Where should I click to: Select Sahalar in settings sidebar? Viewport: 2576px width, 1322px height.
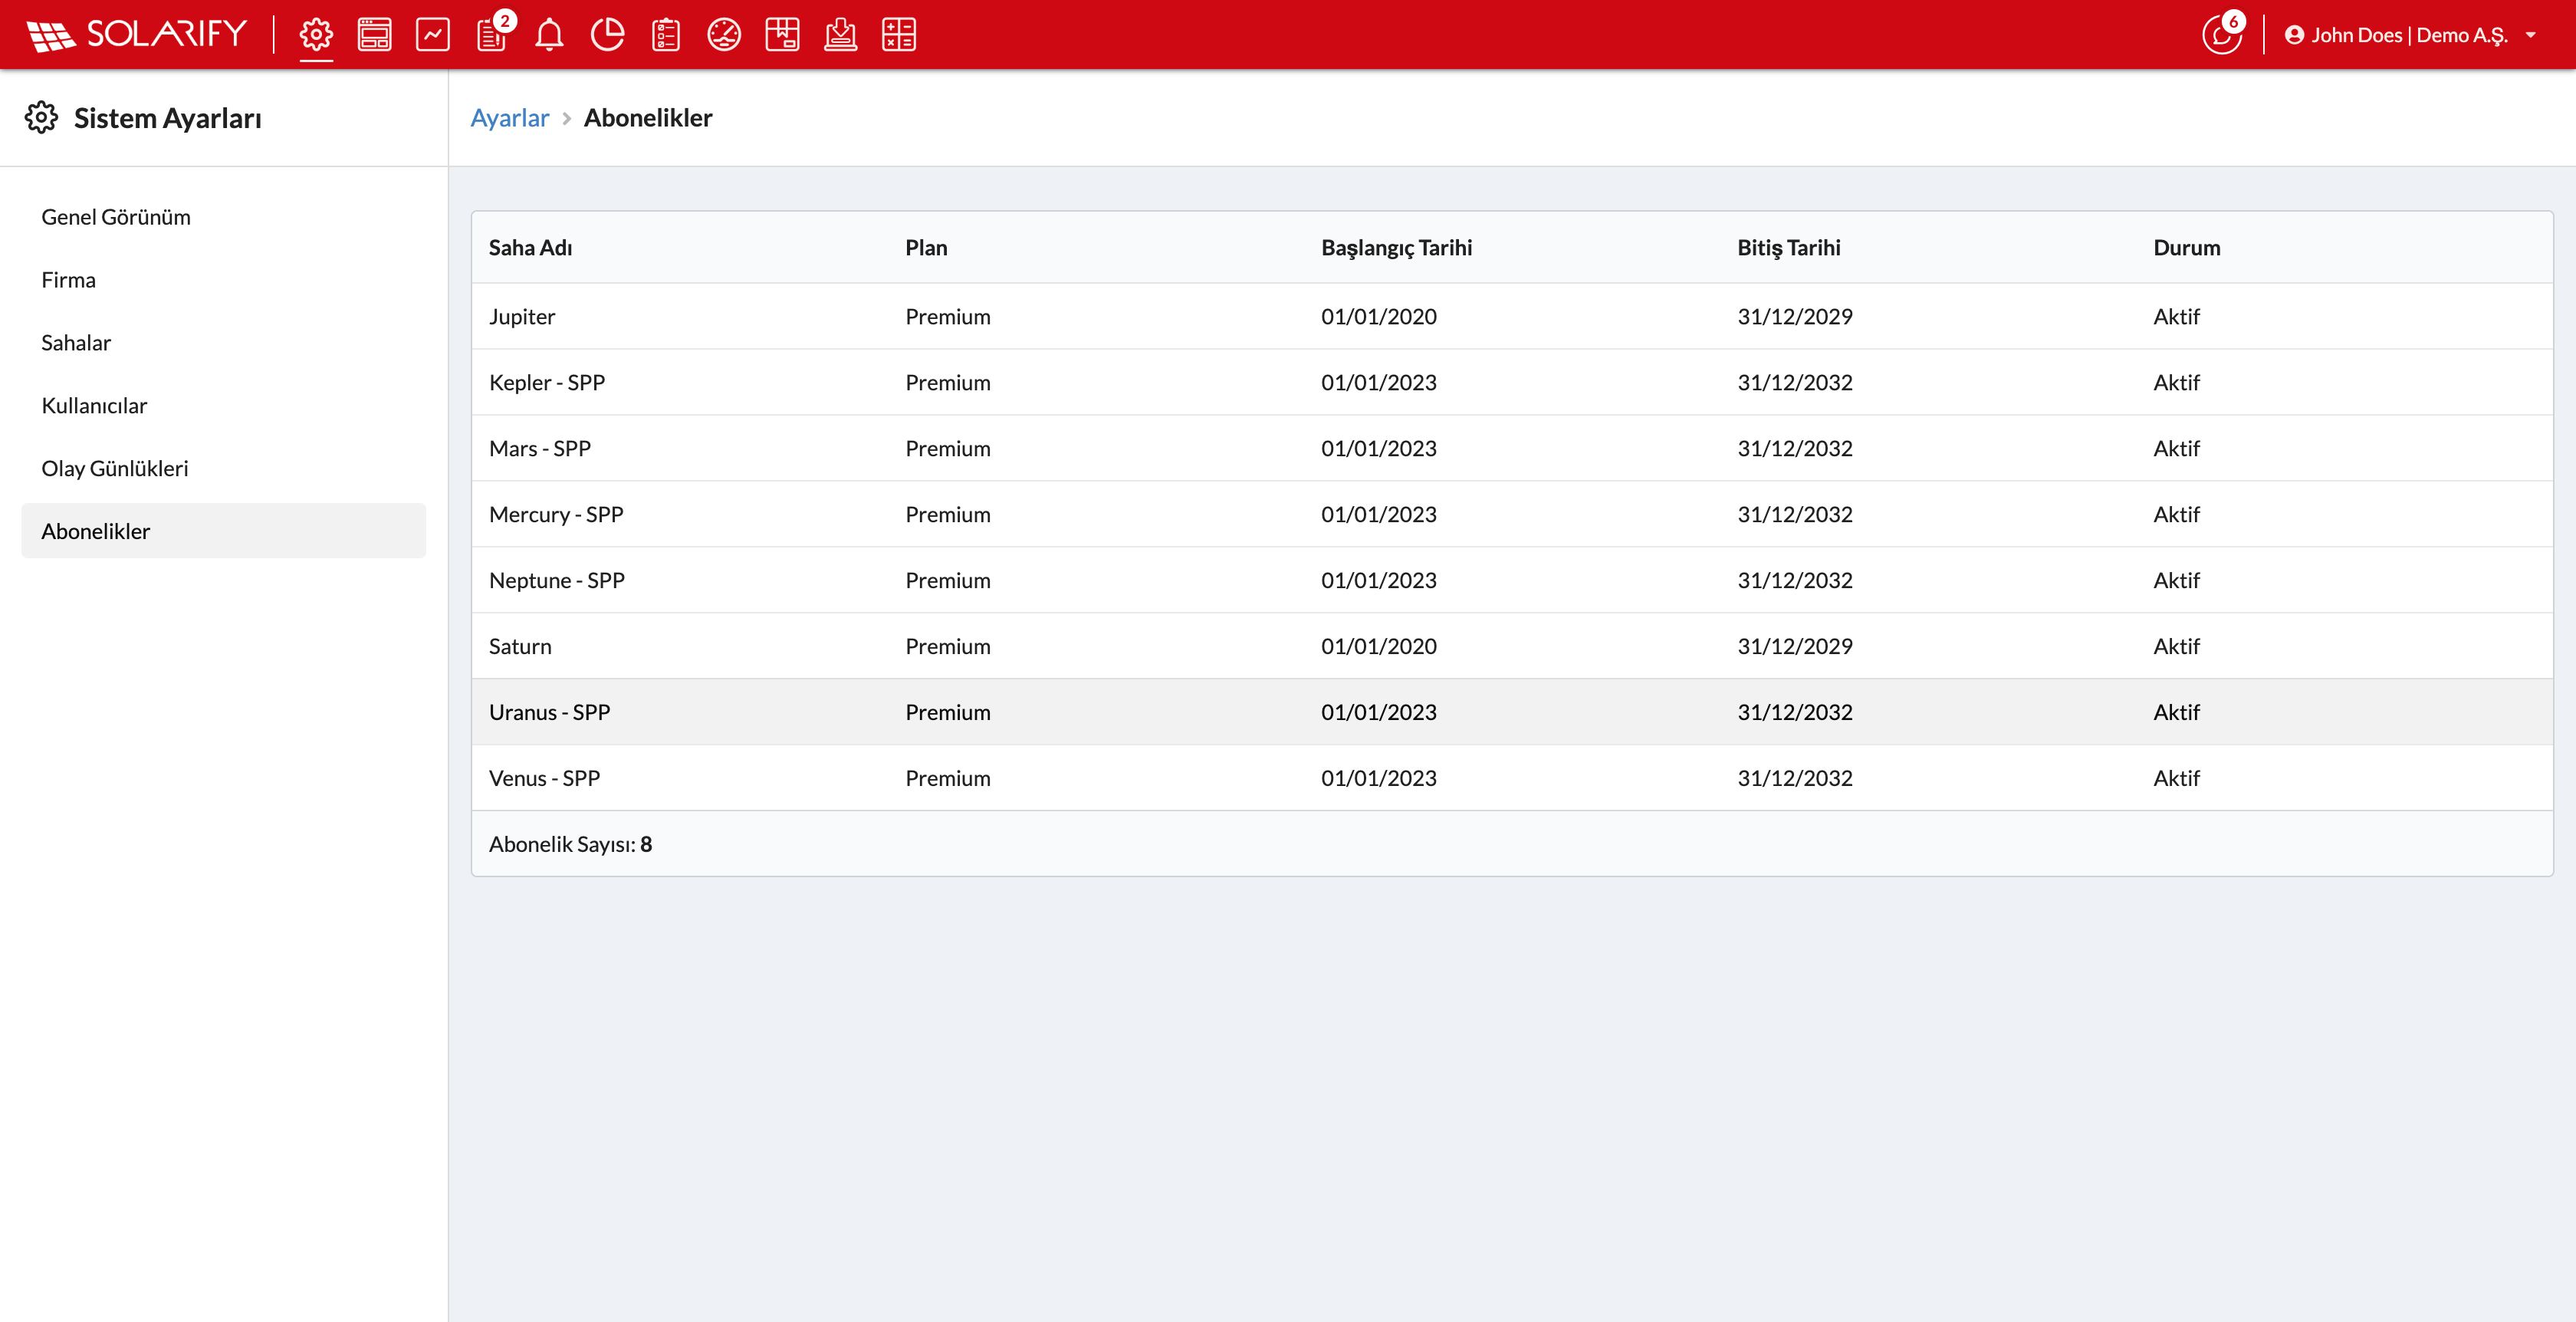[76, 343]
